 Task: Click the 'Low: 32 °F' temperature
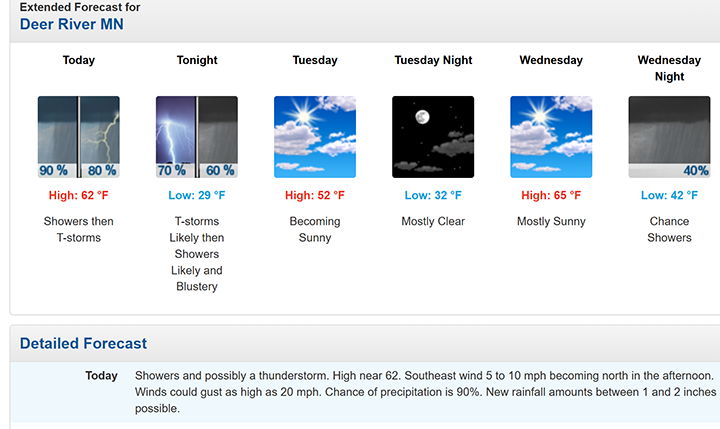(433, 196)
